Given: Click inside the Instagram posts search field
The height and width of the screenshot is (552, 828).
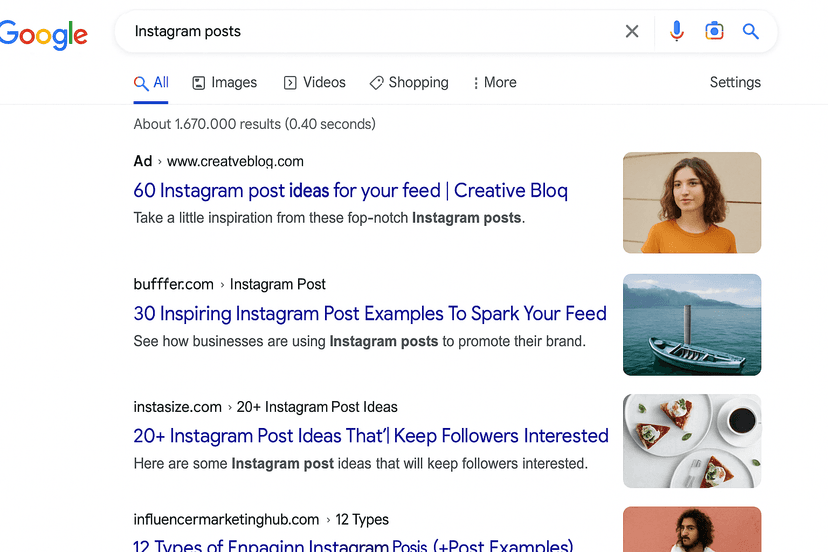Looking at the screenshot, I should click(x=370, y=32).
